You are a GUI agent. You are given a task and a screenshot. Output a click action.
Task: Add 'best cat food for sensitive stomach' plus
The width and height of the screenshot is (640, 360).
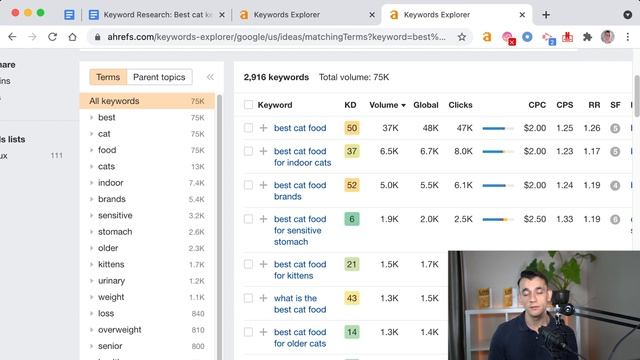point(263,219)
